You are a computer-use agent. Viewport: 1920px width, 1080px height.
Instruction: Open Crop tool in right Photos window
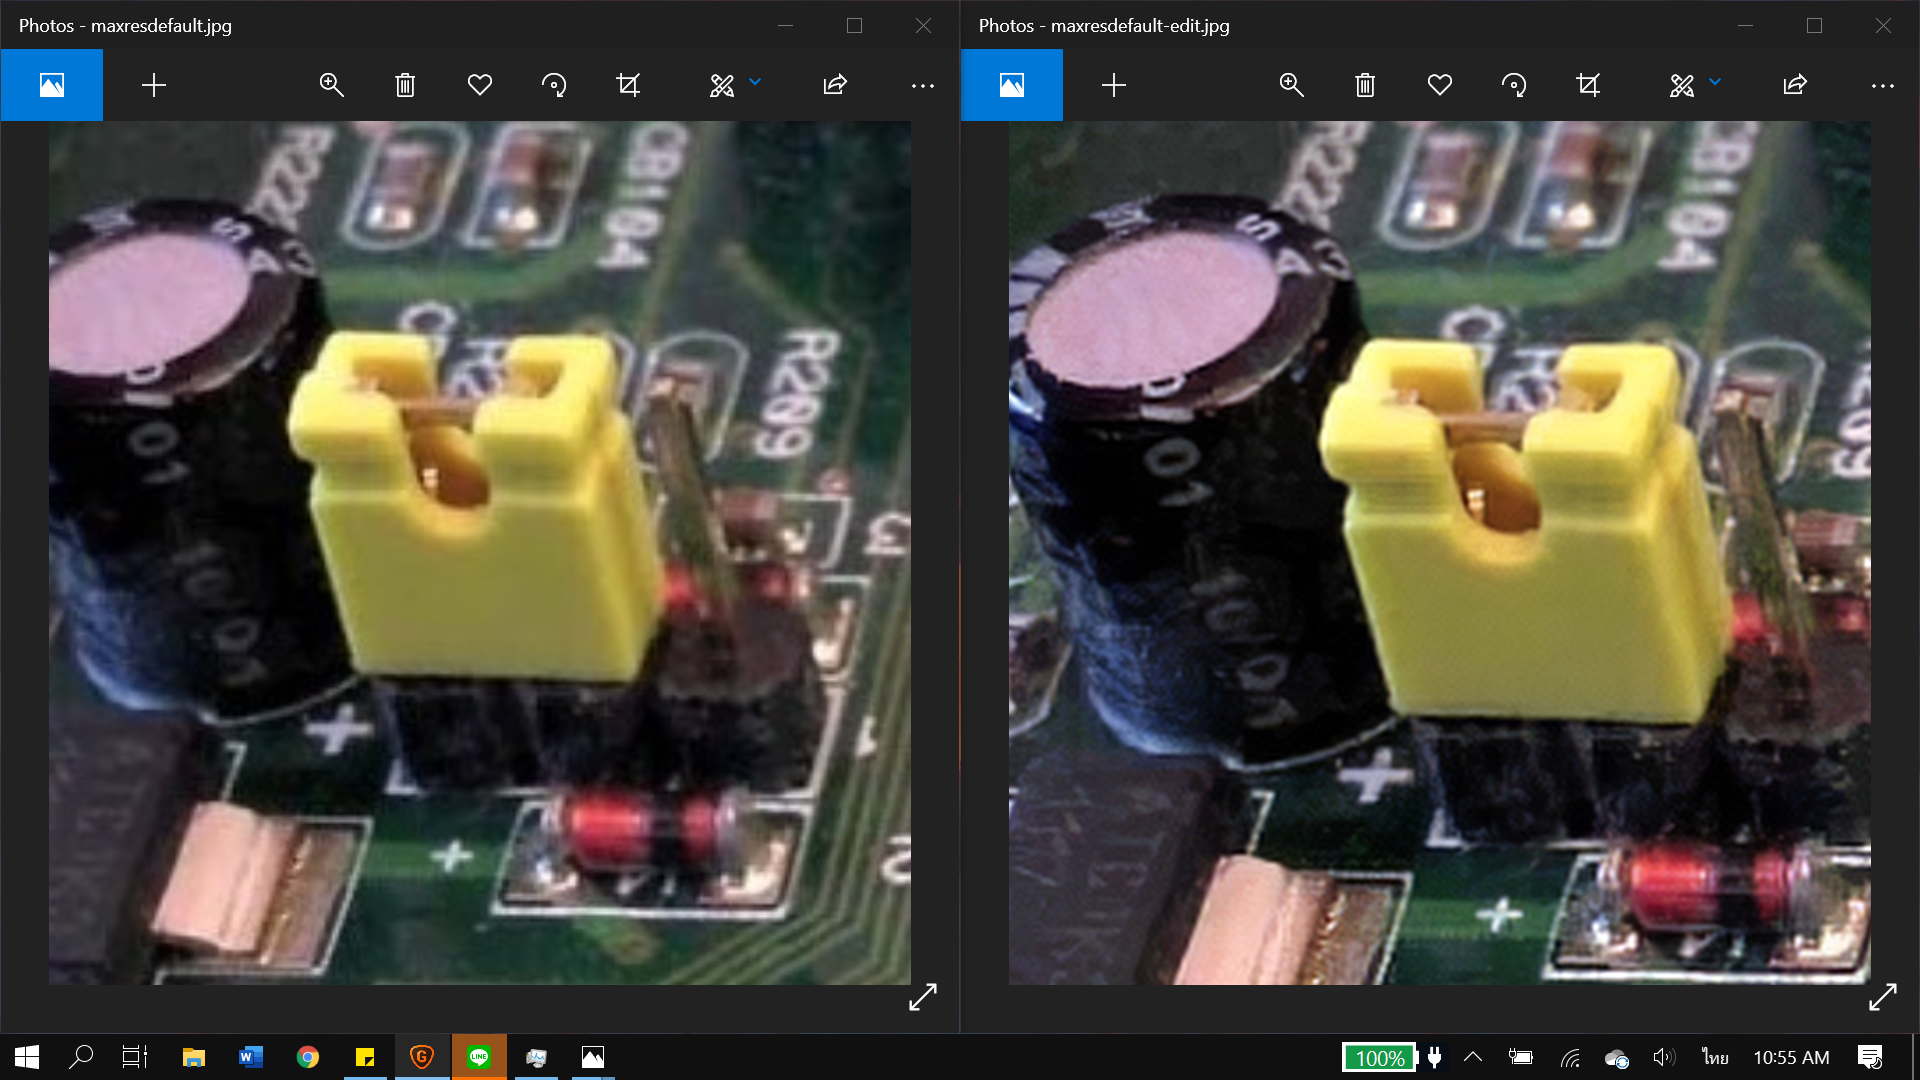coord(1587,85)
